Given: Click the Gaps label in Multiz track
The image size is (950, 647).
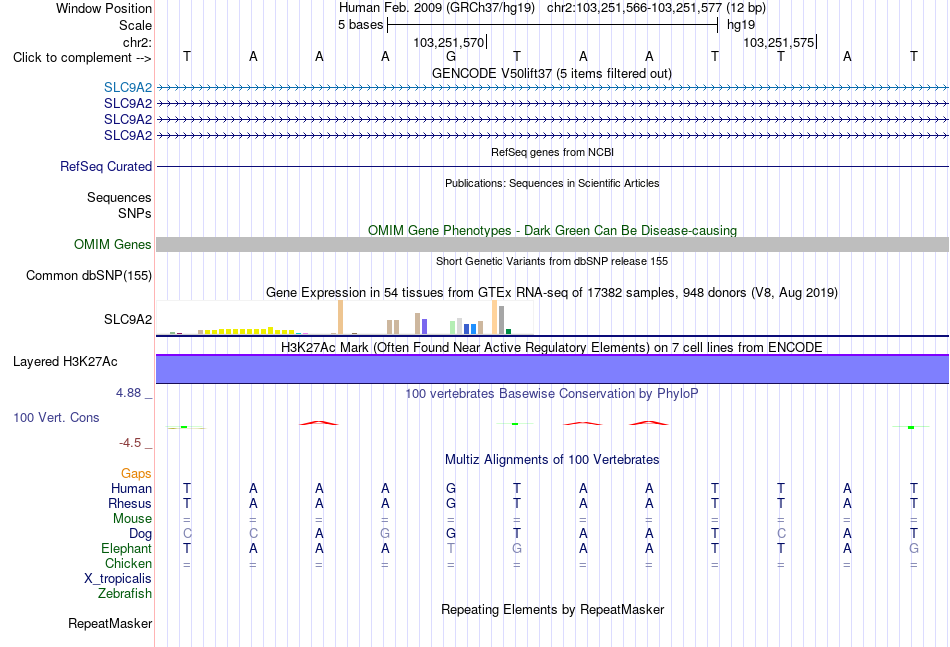Looking at the screenshot, I should 136,473.
